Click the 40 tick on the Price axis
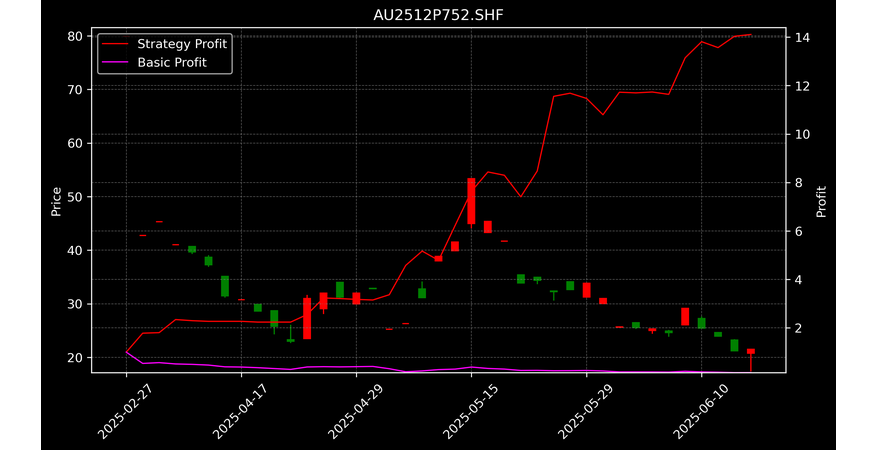The height and width of the screenshot is (450, 878). 76,250
